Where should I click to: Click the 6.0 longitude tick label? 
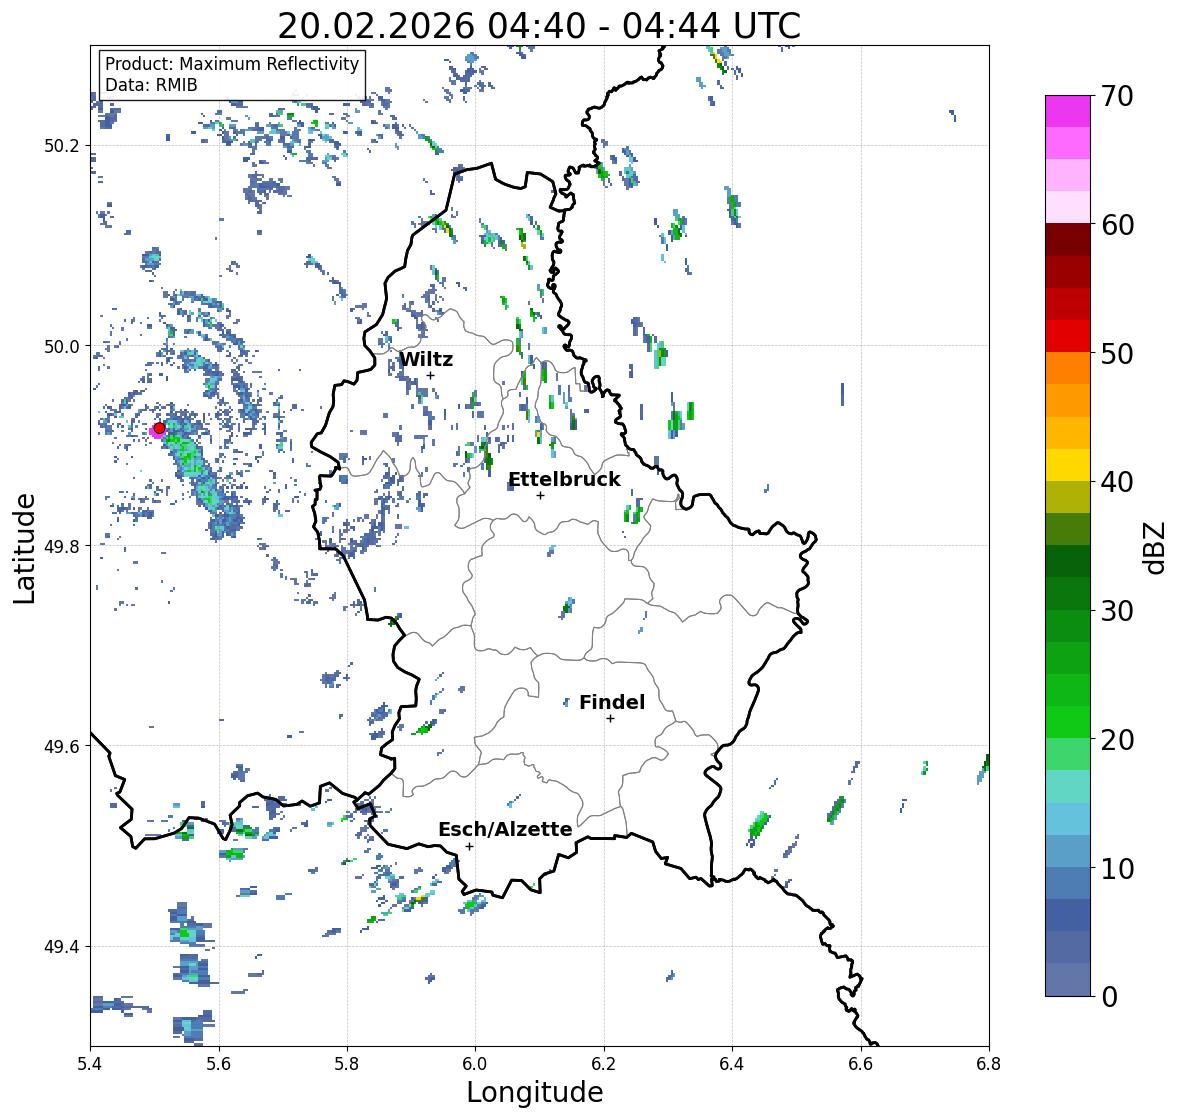(x=475, y=1064)
